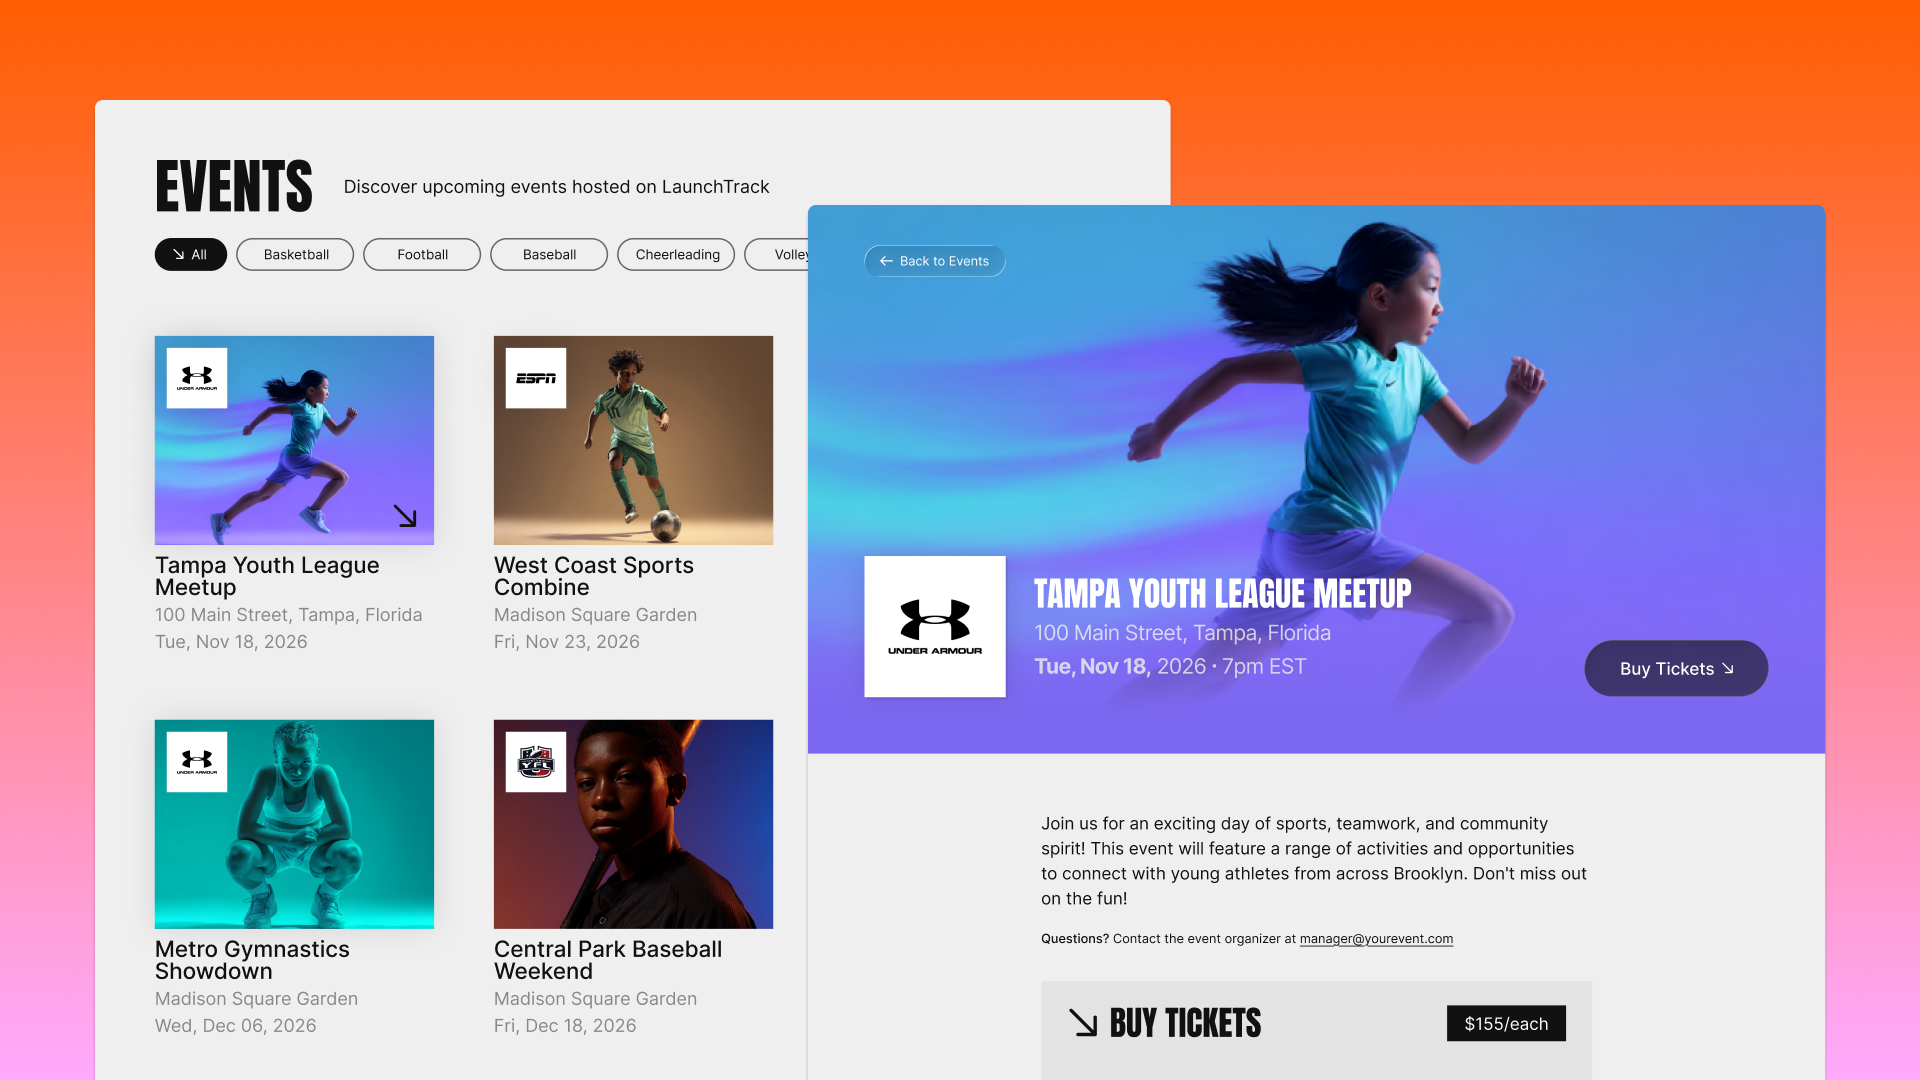Click large Under Armour logo in event header
Screen dimensions: 1920x1080
pos(935,626)
